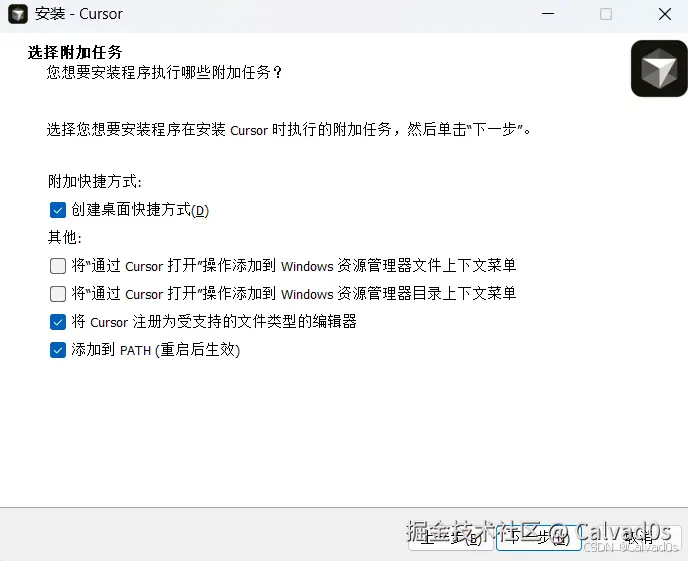Click the Next (下一步) button
The image size is (688, 561).
click(538, 537)
